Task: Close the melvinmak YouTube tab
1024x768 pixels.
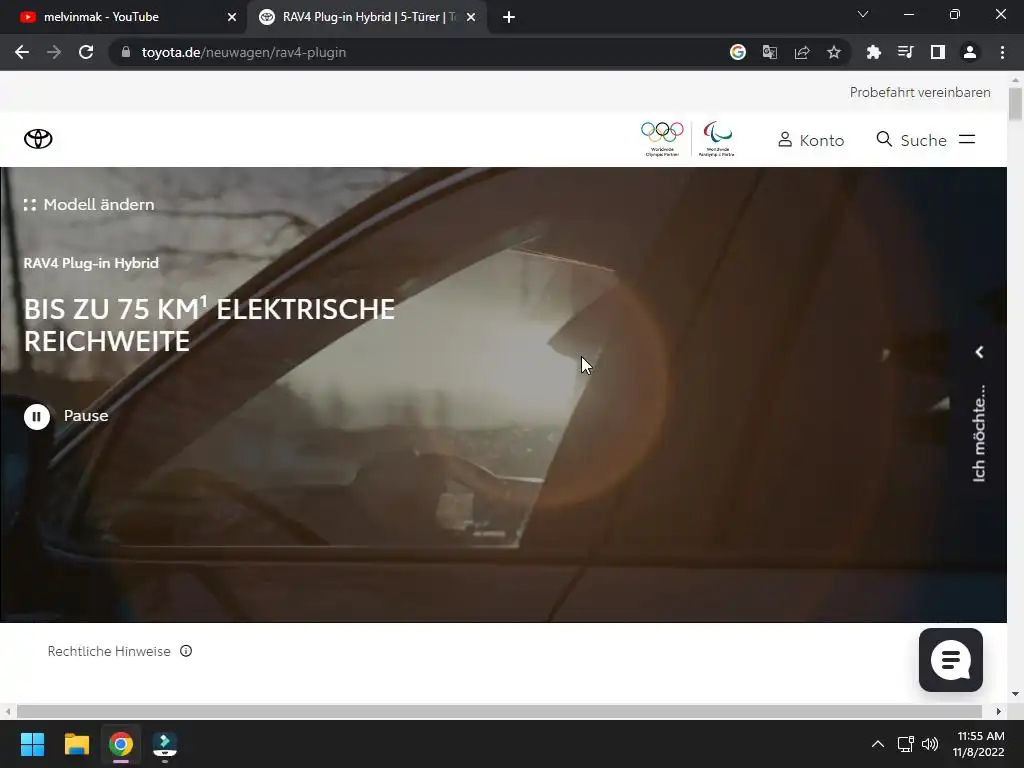Action: [232, 18]
